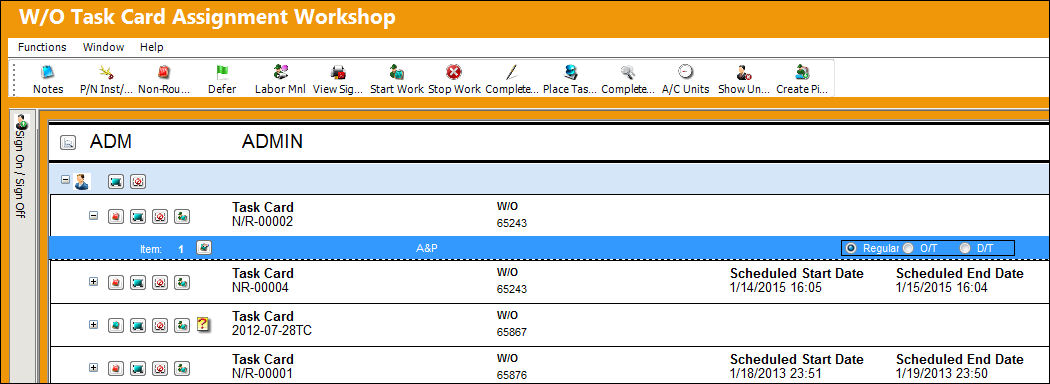Image resolution: width=1050 pixels, height=384 pixels.
Task: Click the P/N Inst/... toolbar icon
Action: (105, 72)
